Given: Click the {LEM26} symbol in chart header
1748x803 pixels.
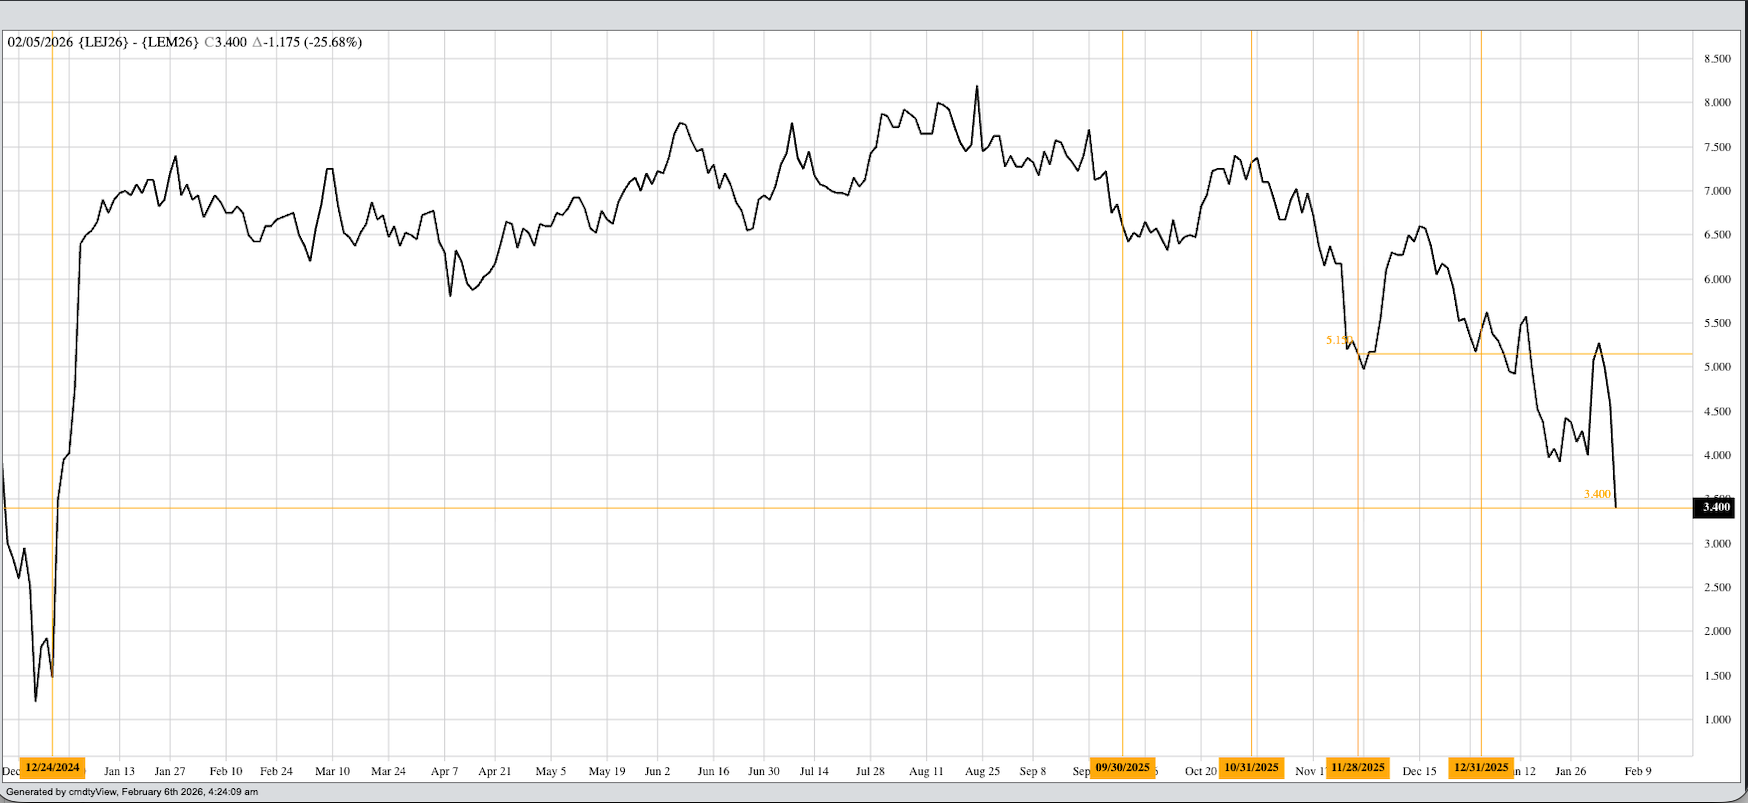Looking at the screenshot, I should [170, 42].
